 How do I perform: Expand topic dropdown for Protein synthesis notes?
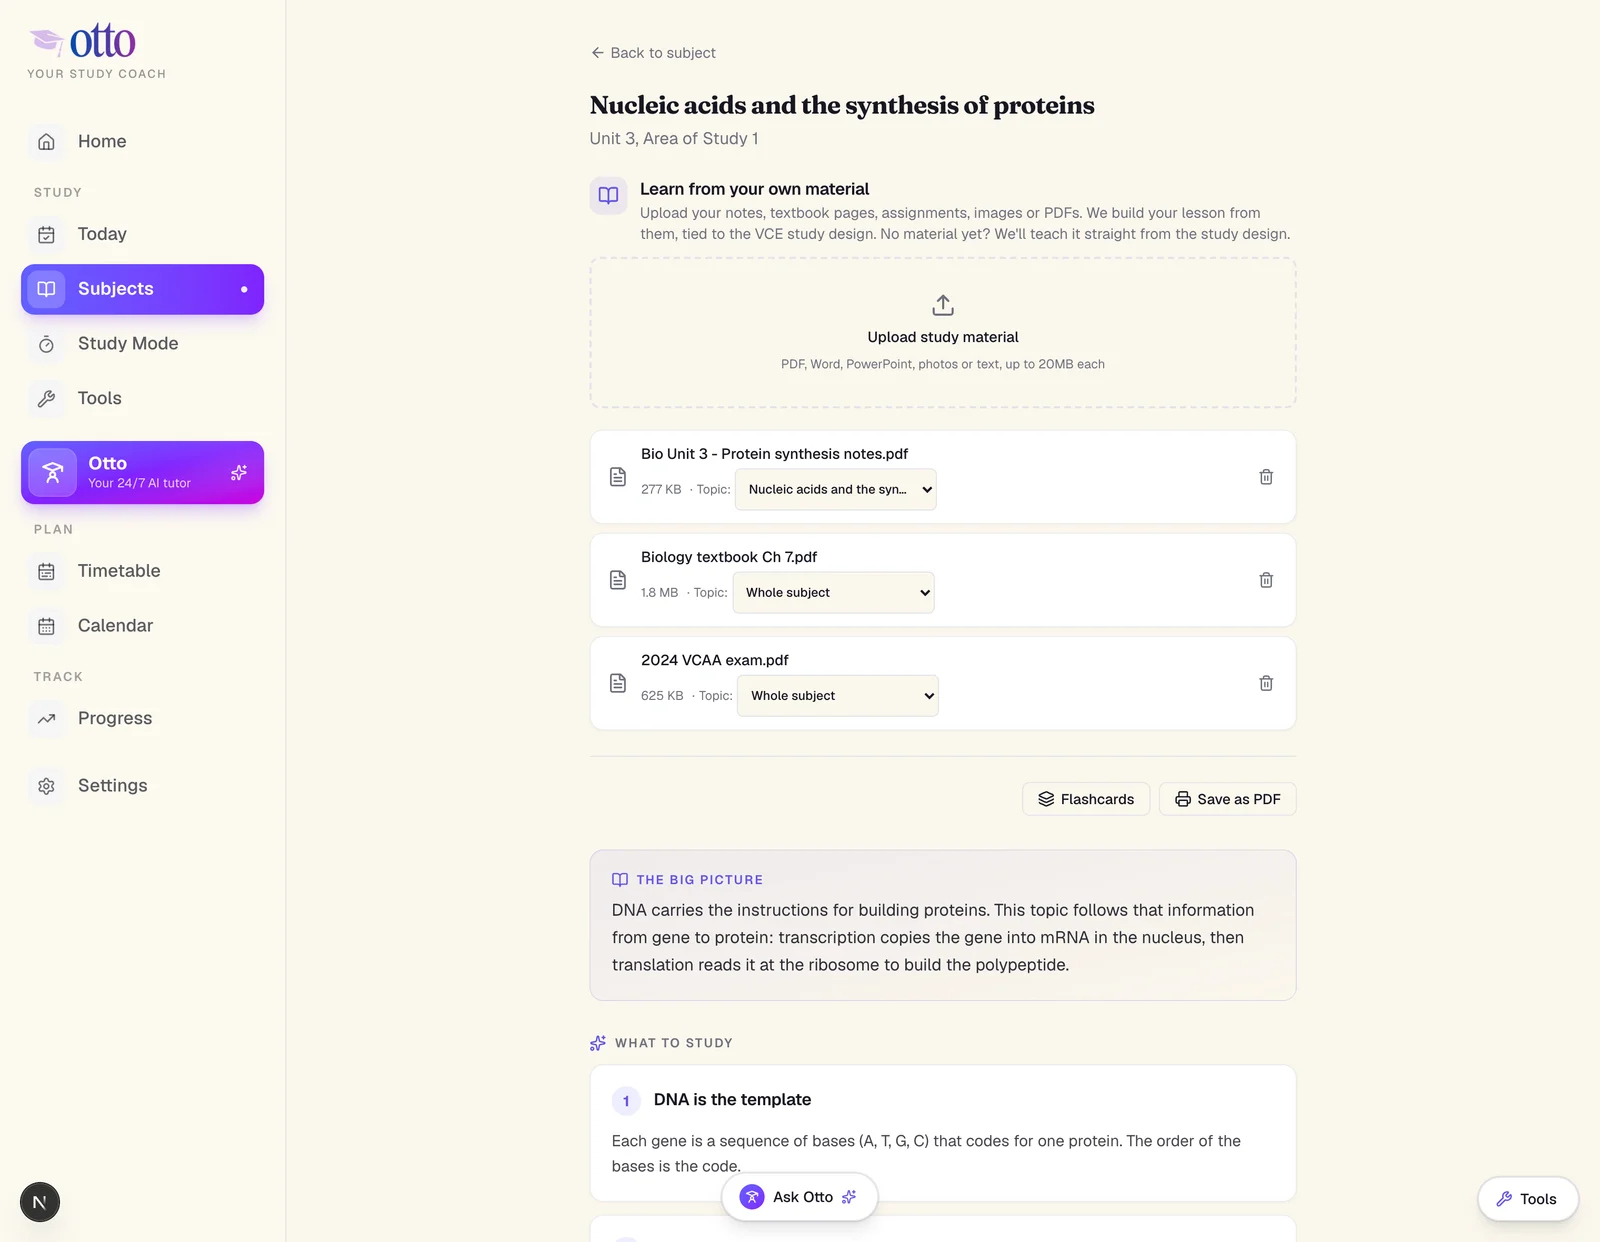point(836,489)
